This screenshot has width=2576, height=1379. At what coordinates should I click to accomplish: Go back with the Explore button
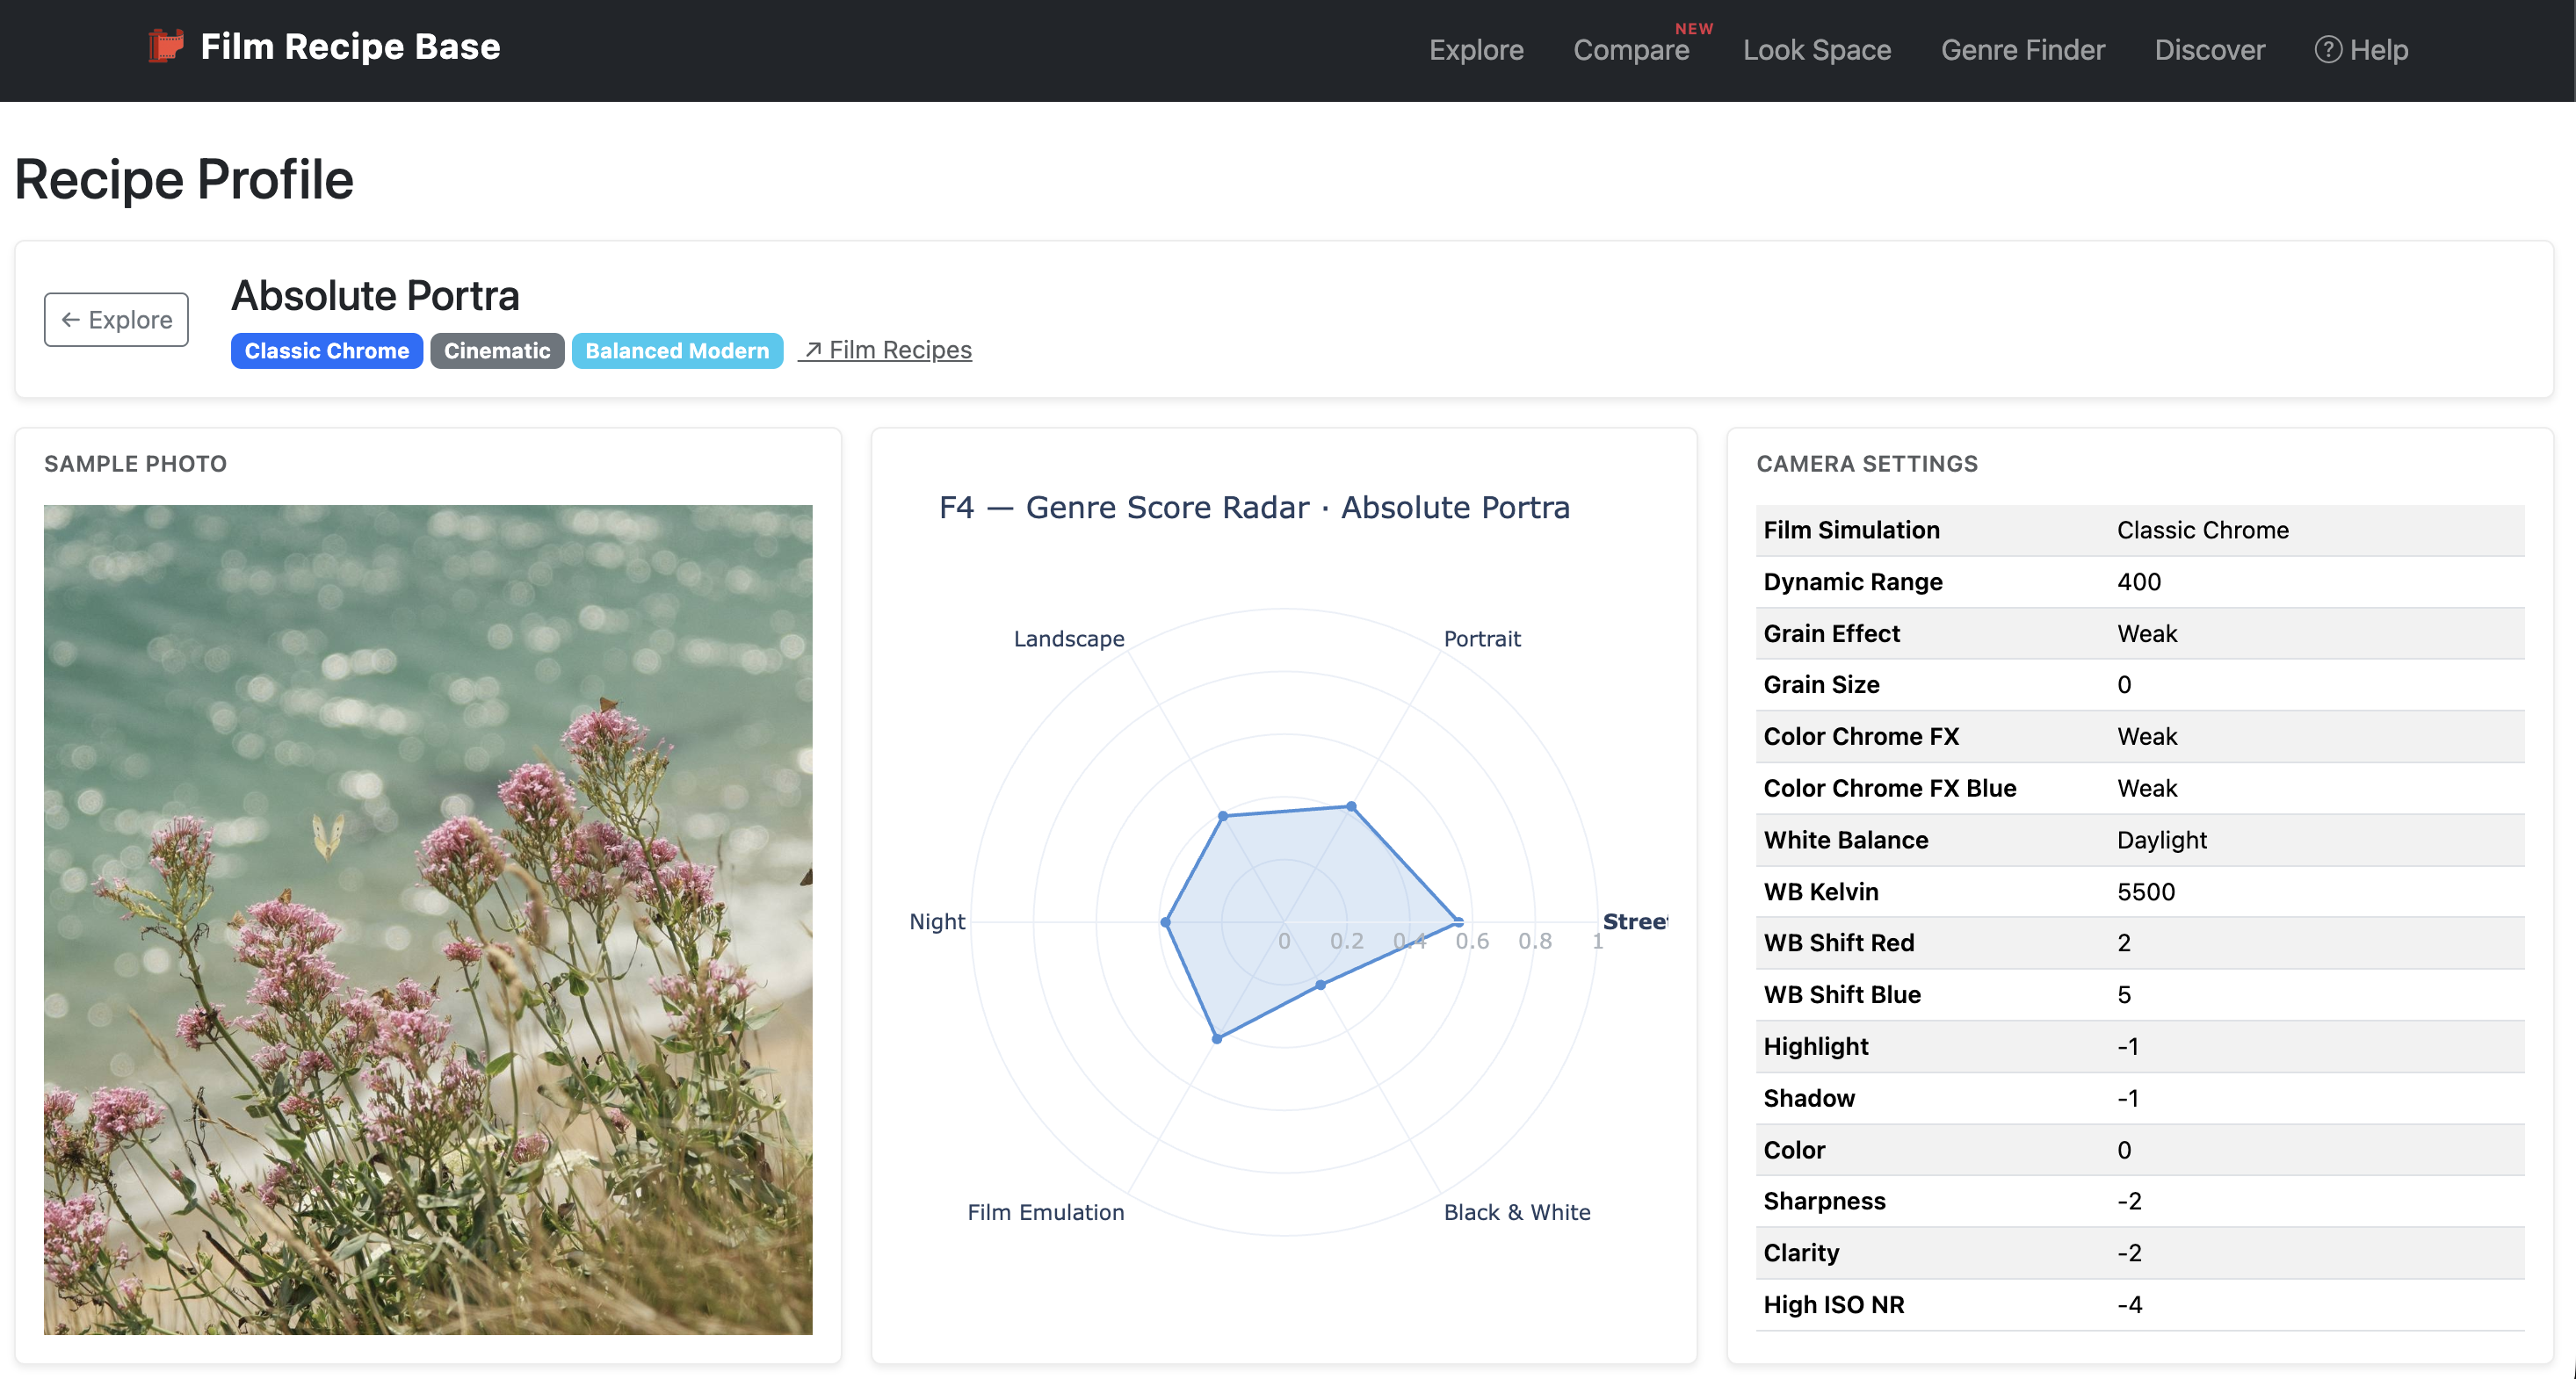tap(116, 319)
